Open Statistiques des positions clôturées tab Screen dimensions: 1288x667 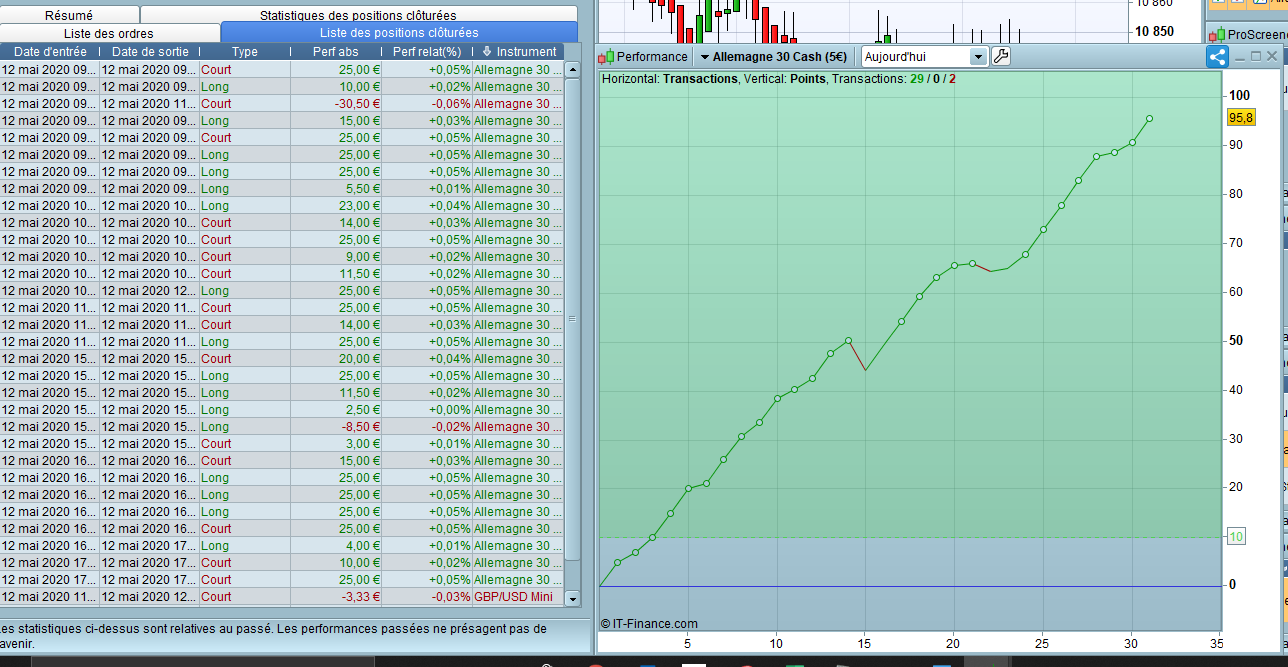tap(358, 15)
